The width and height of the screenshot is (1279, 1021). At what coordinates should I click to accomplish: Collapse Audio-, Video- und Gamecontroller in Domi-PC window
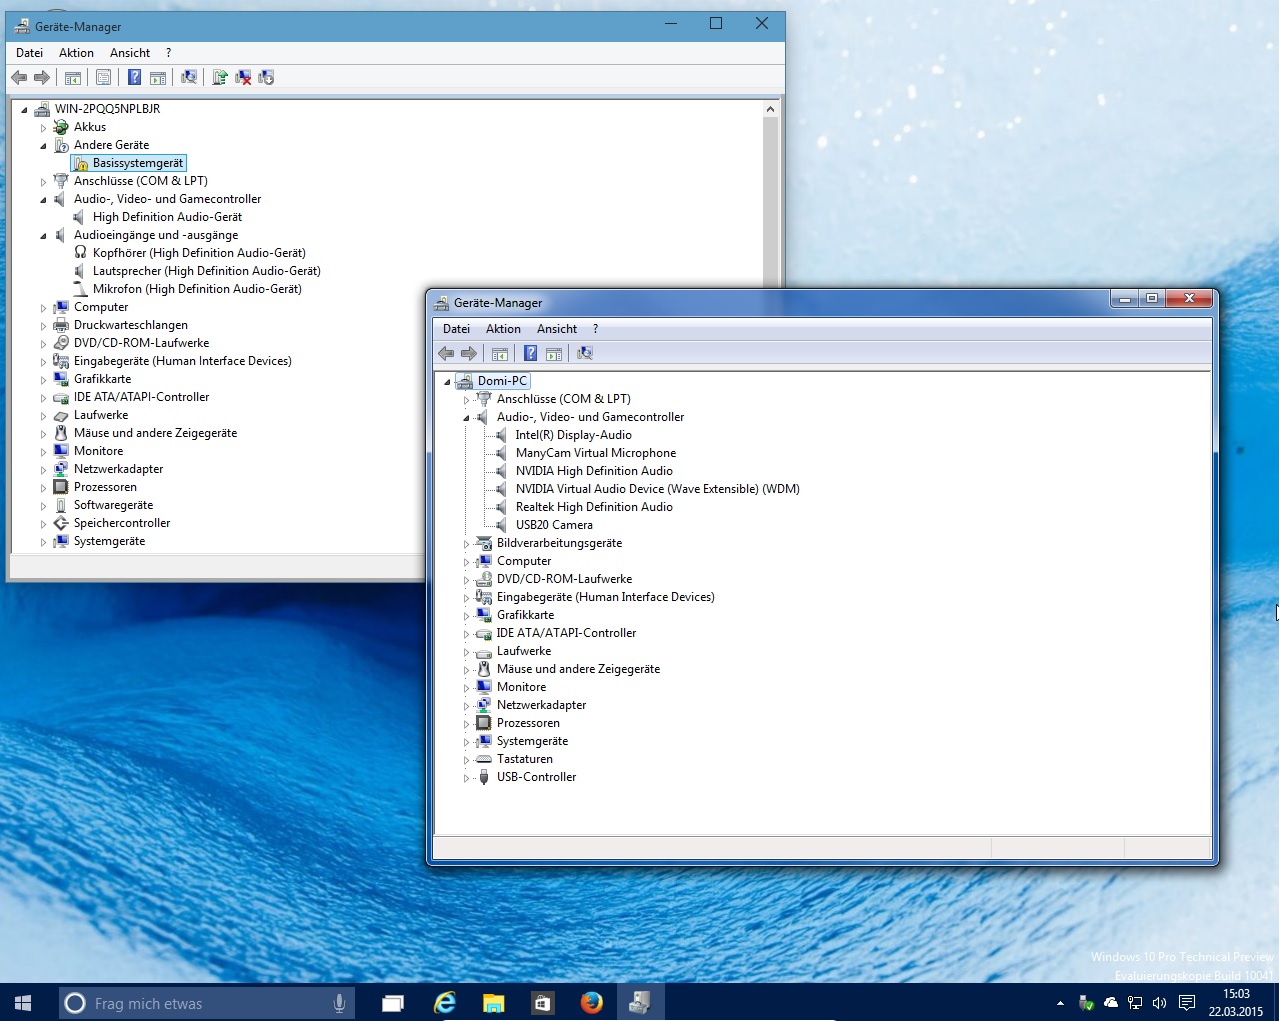[x=466, y=418]
